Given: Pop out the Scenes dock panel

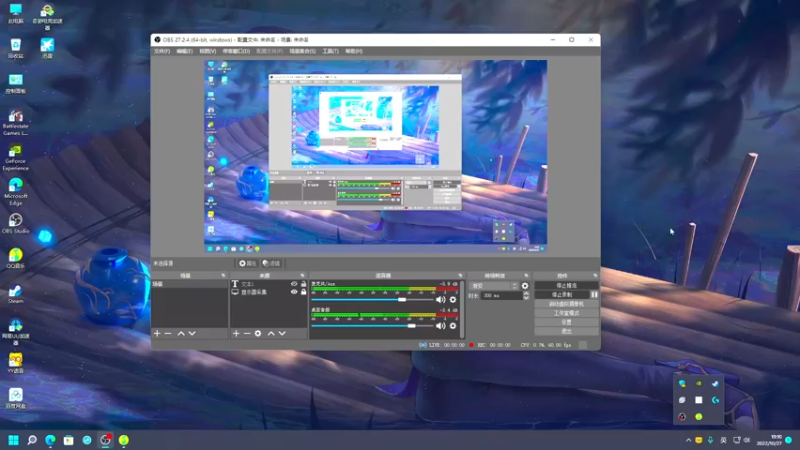Looking at the screenshot, I should [223, 276].
